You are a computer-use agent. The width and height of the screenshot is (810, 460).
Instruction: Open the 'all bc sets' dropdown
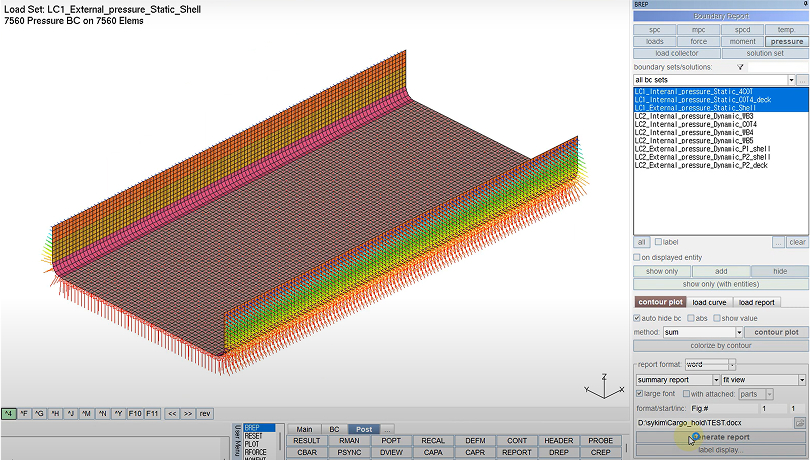[791, 79]
